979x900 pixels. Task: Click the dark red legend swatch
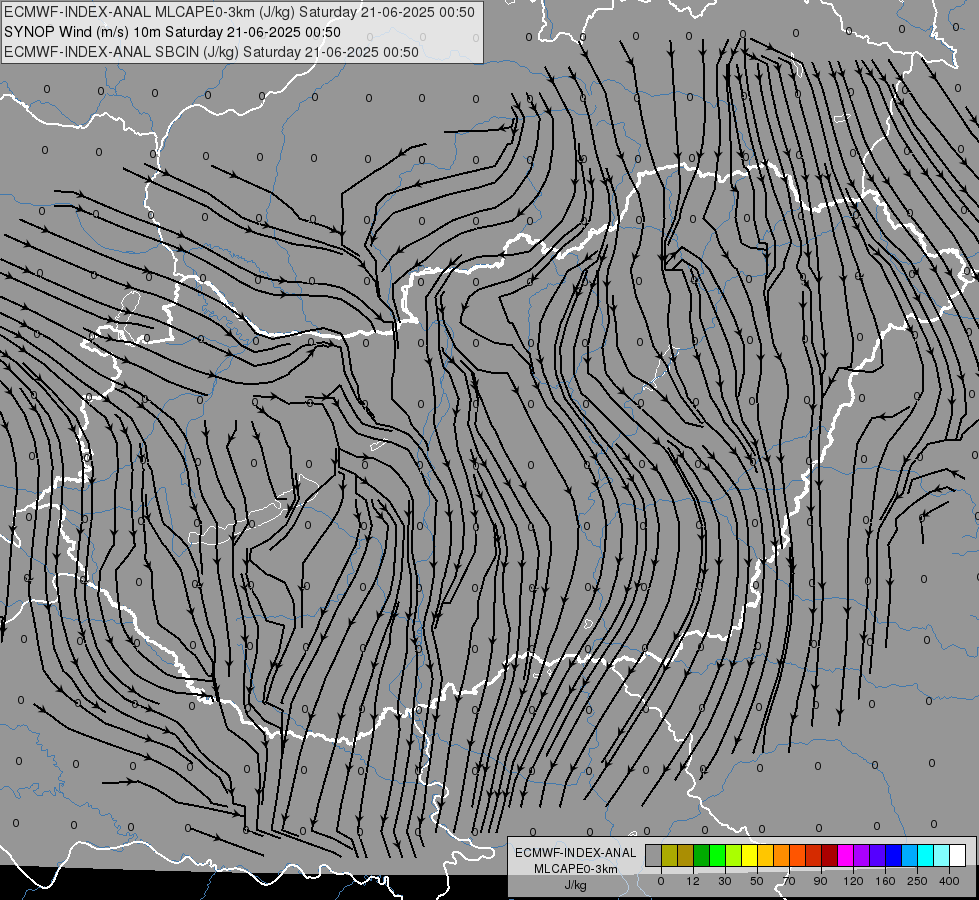pyautogui.click(x=830, y=855)
